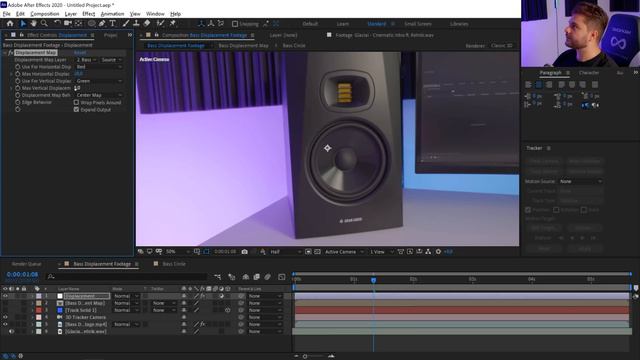Viewport: 640px width, 360px height.
Task: Open the 1 View layout dropdown
Action: pyautogui.click(x=381, y=252)
